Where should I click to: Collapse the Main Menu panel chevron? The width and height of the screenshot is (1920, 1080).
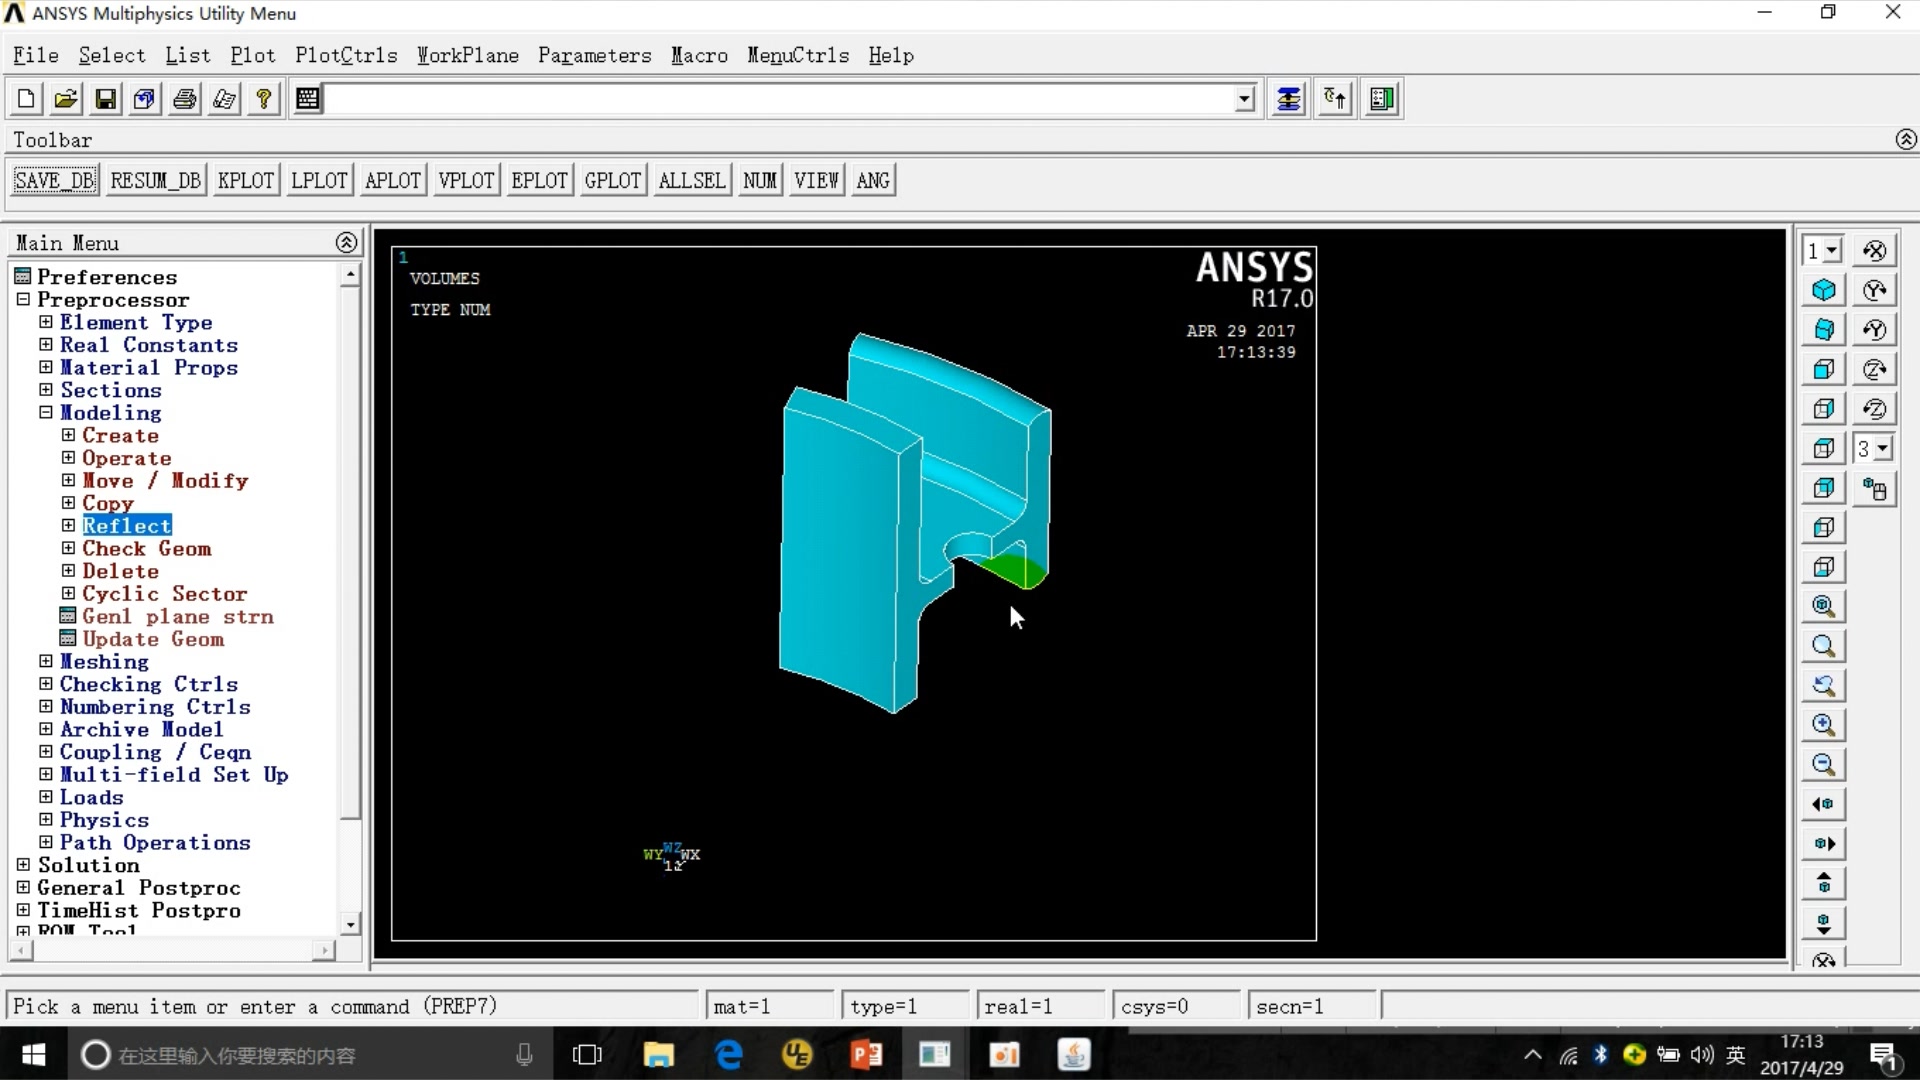pyautogui.click(x=346, y=243)
